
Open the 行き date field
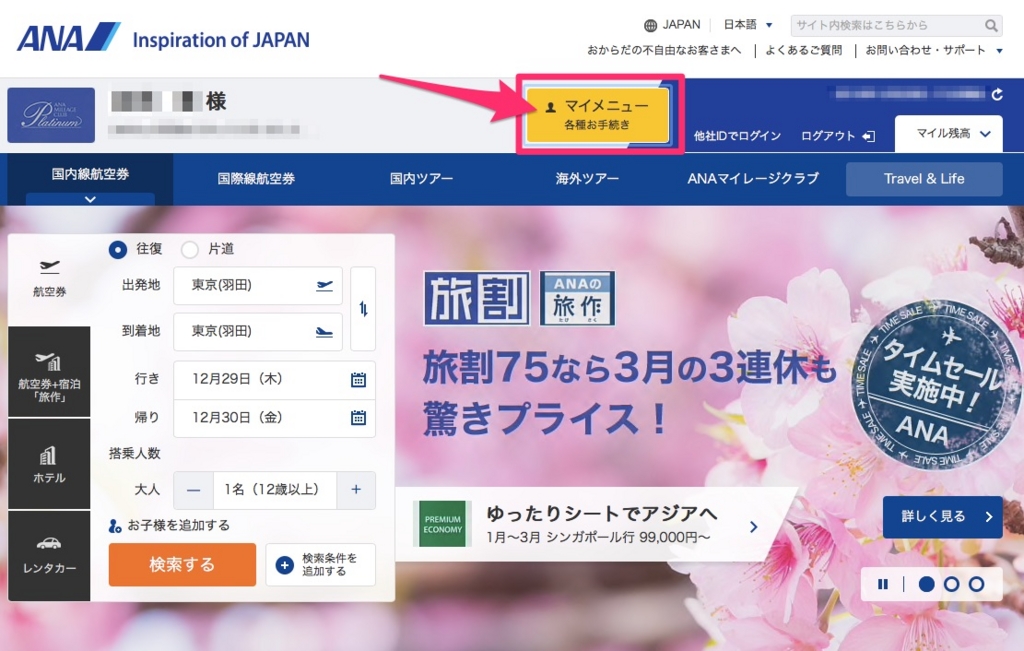tap(274, 379)
